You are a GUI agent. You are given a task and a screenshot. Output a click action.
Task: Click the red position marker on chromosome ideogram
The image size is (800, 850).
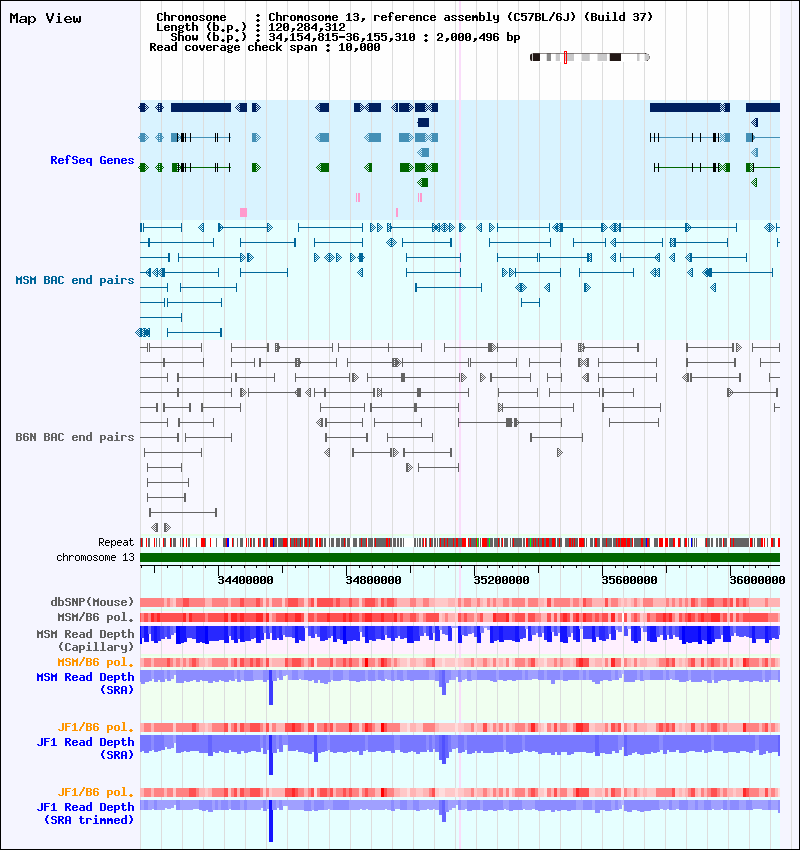(565, 57)
